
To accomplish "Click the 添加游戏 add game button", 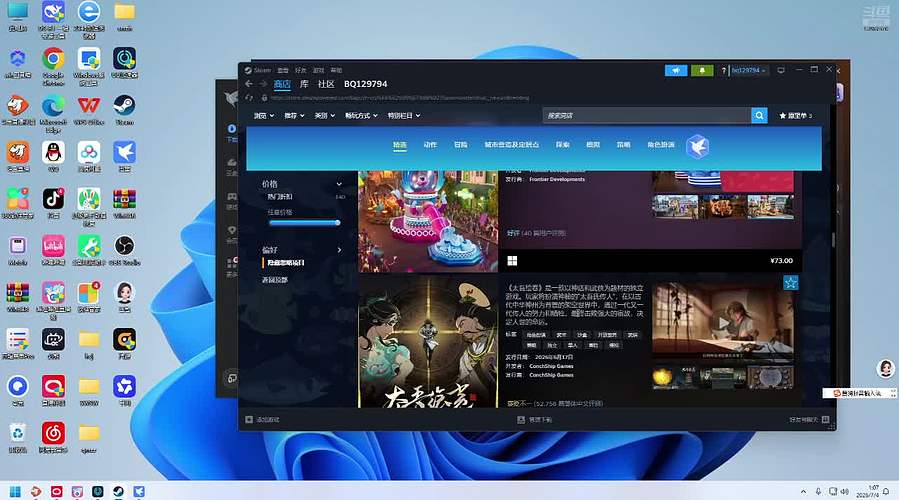I will tap(263, 420).
